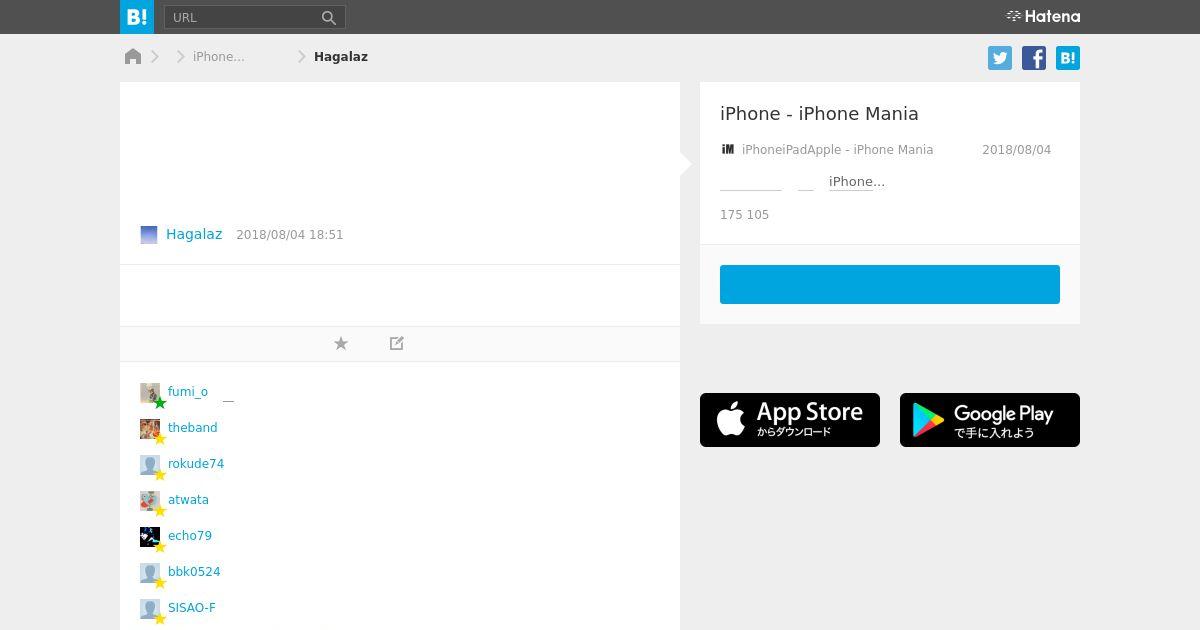1200x630 pixels.
Task: Click the edit/quote pencil icon
Action: 397,343
